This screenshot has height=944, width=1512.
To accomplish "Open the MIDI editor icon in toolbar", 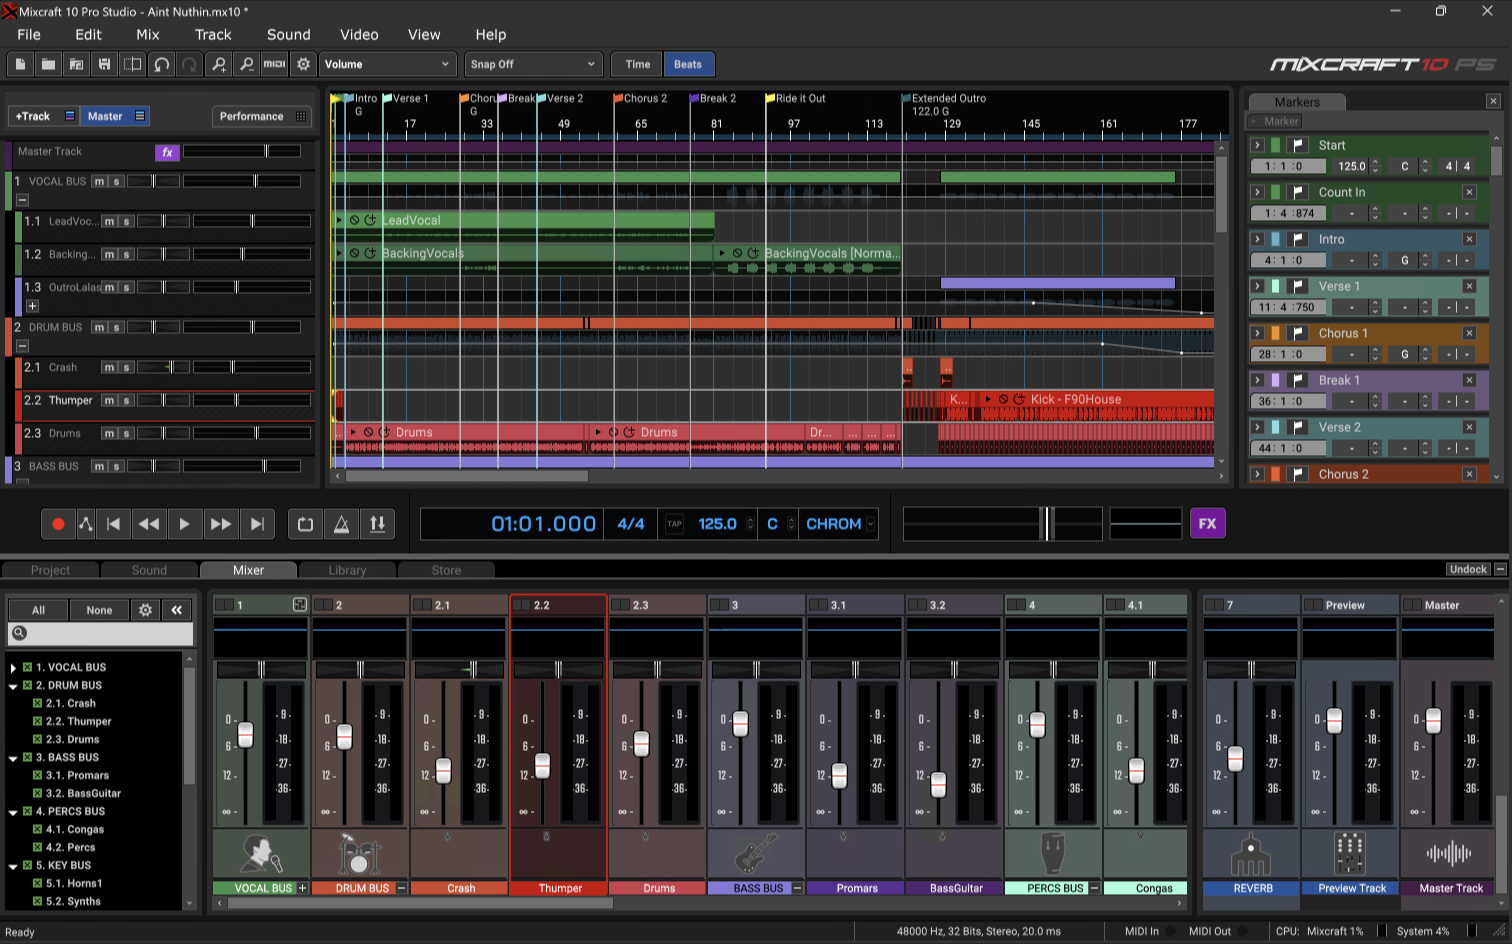I will [274, 64].
